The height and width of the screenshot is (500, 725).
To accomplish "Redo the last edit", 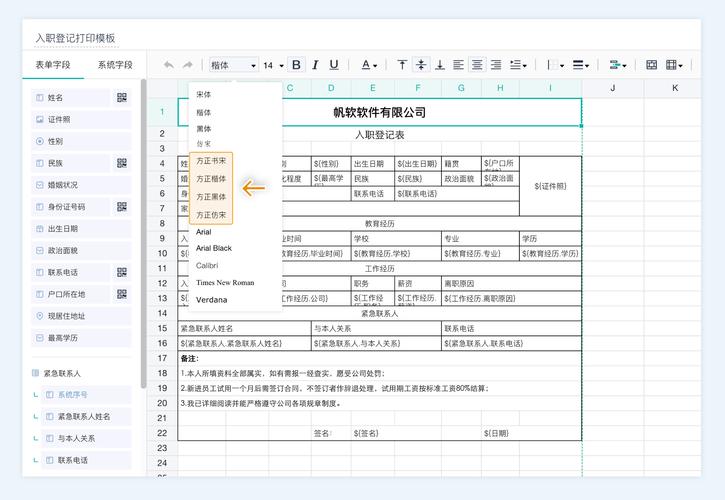I will coord(187,65).
